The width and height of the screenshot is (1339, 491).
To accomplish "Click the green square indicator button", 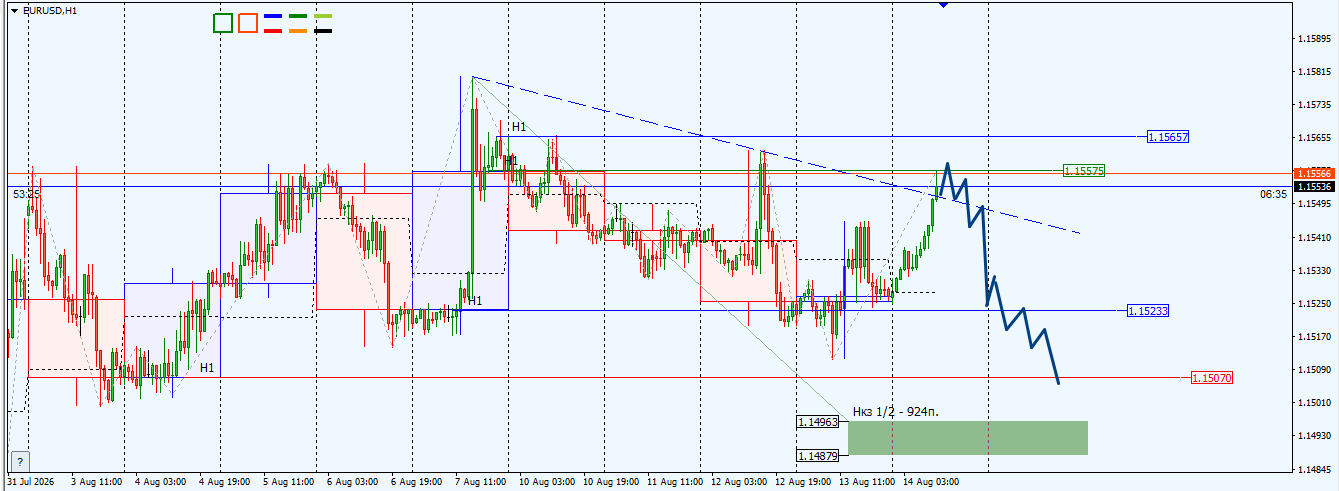I will [x=223, y=22].
